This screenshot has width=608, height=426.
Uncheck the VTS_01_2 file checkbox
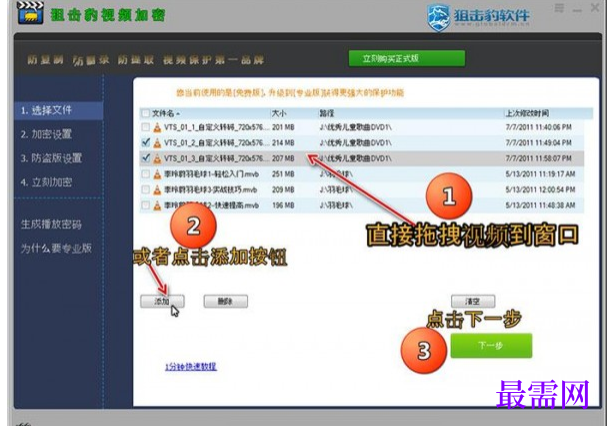(145, 143)
